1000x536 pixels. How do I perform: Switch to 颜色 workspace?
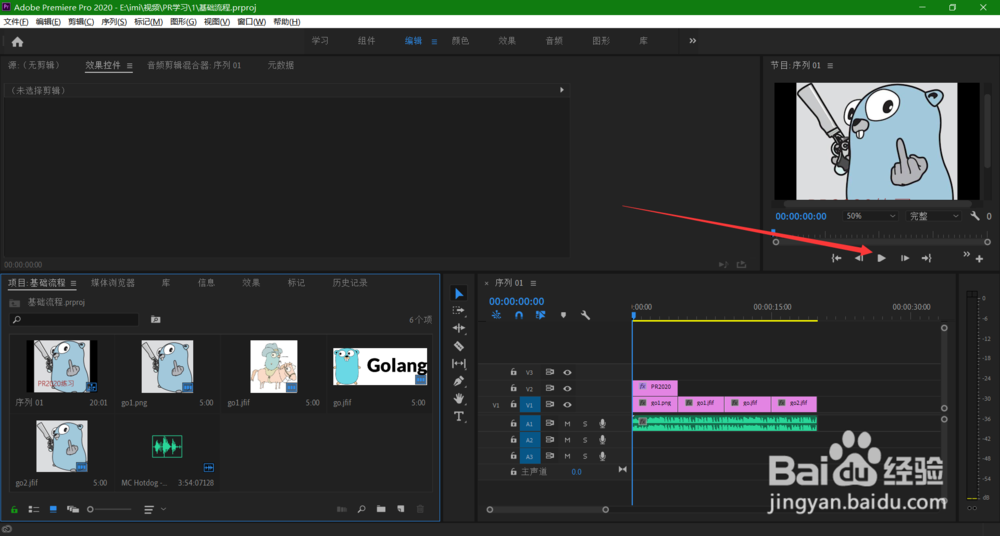click(460, 41)
